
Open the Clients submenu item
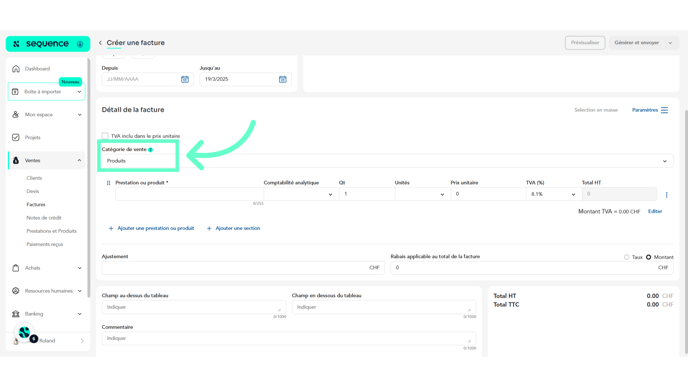coord(34,178)
